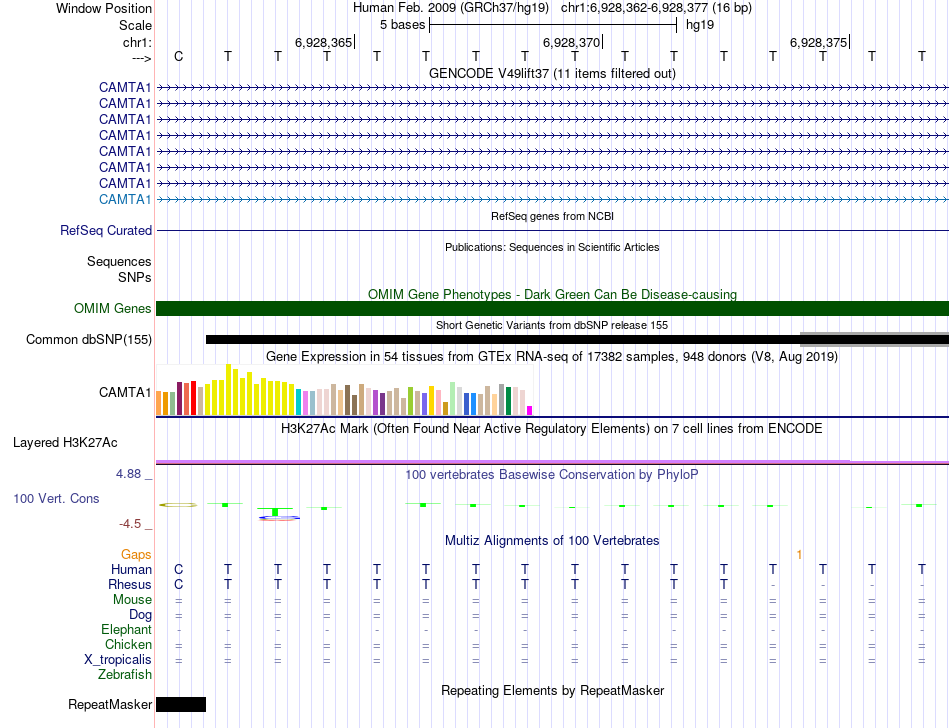
Task: Select the "Dog" species label
Action: [x=140, y=615]
